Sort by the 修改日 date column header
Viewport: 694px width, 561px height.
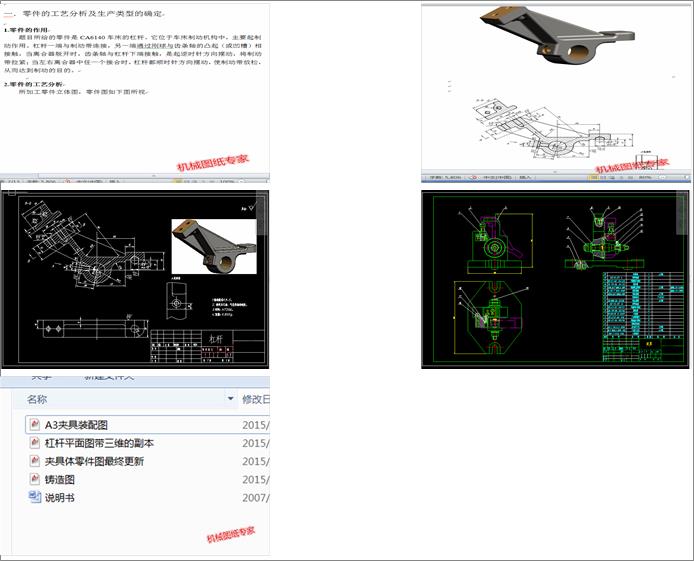click(x=255, y=399)
